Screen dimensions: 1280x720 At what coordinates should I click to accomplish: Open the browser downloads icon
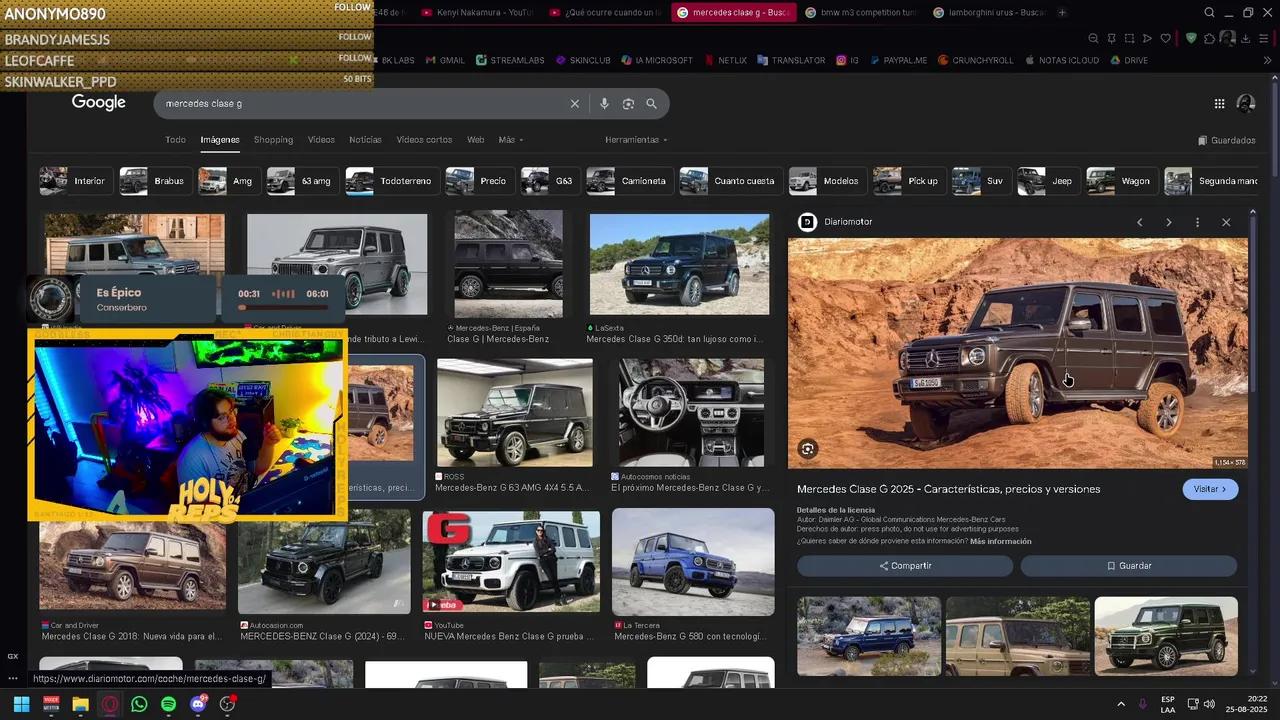(x=1246, y=39)
